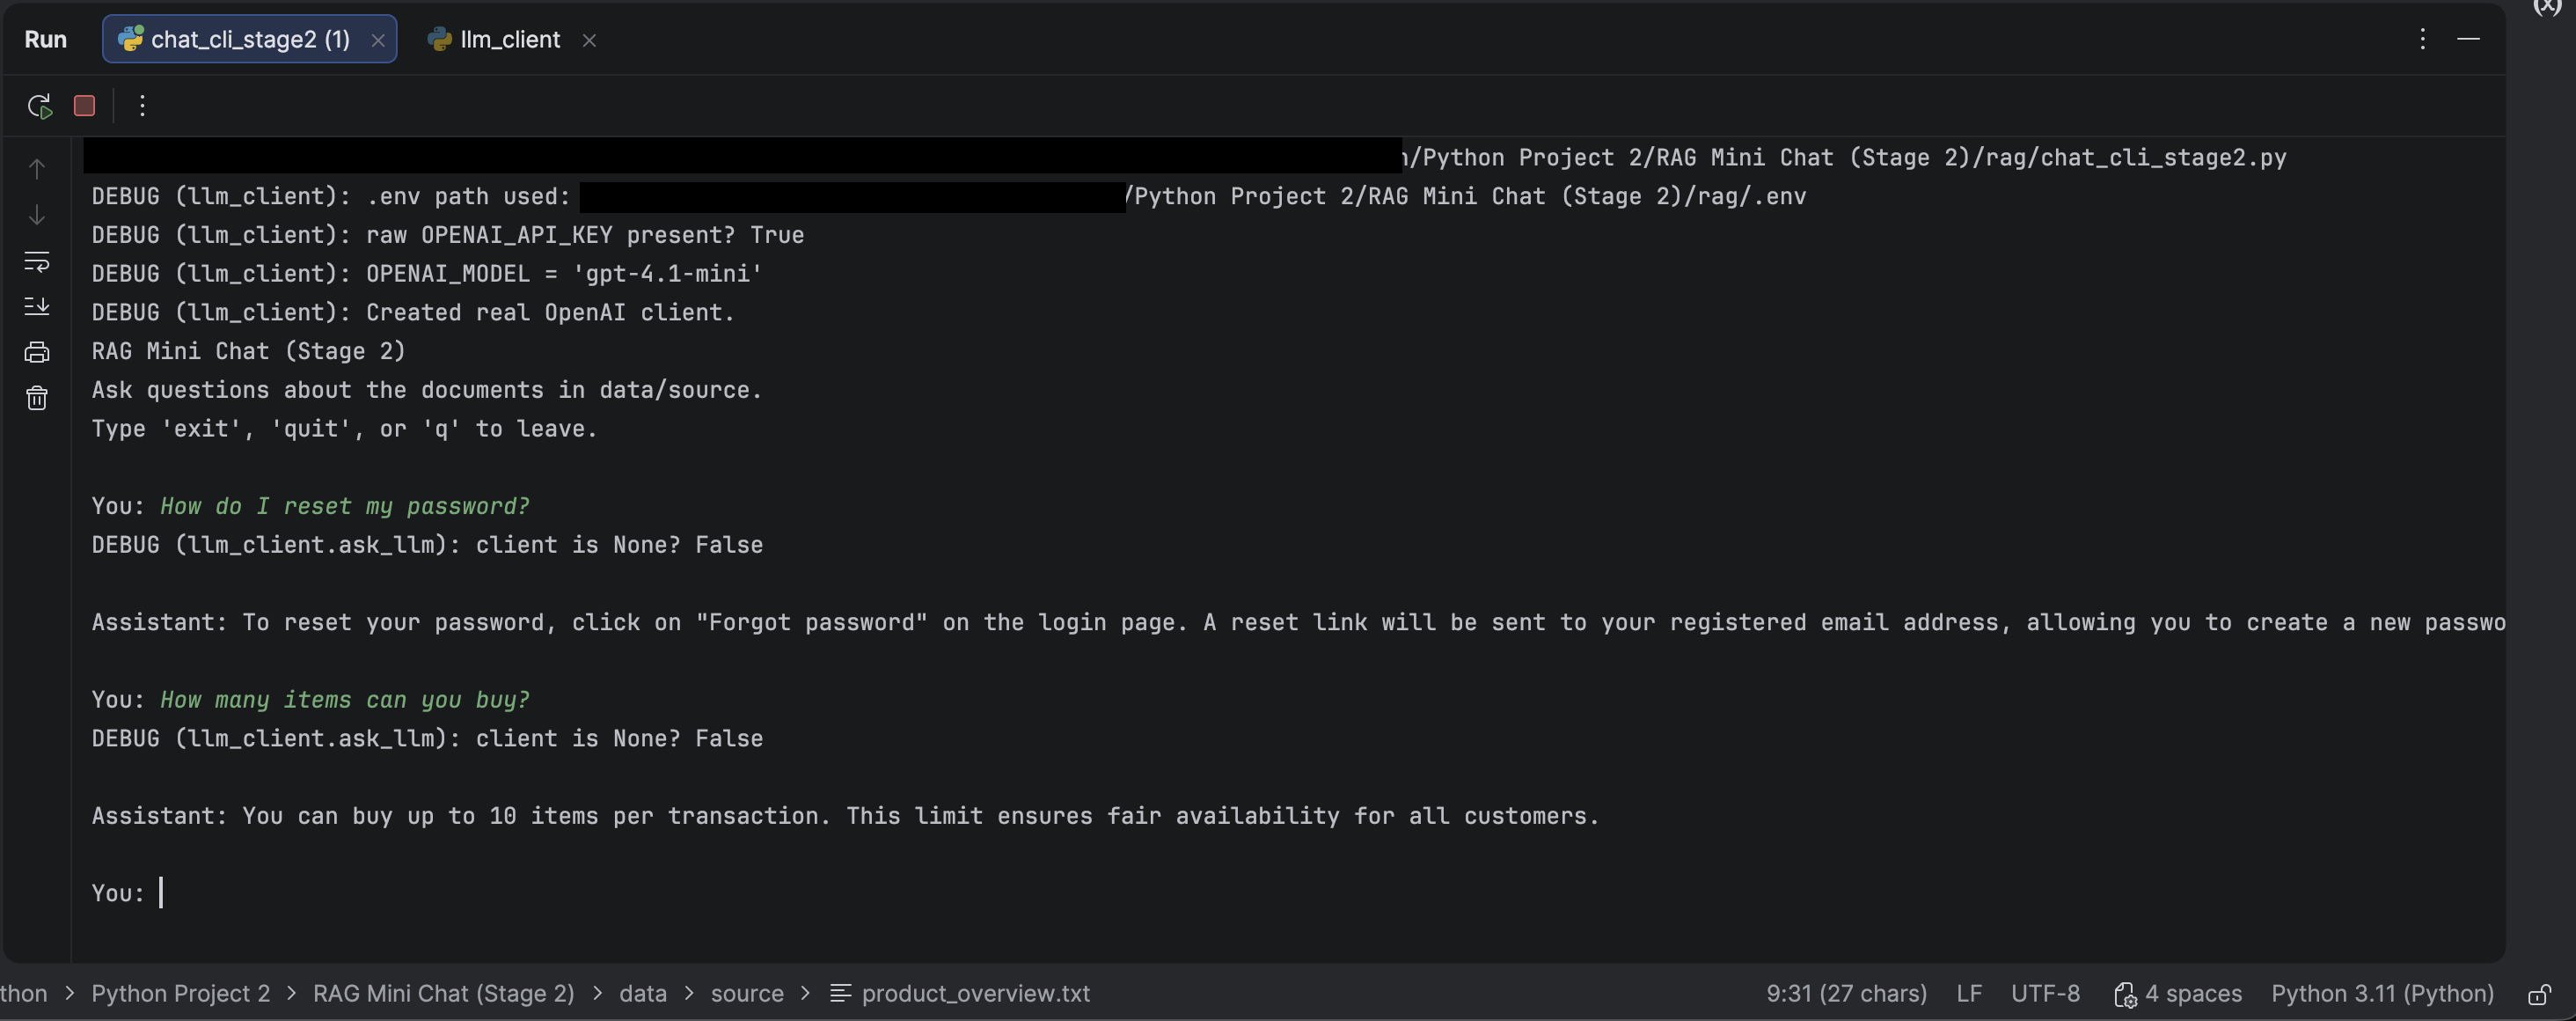Hide the Run tool window

(2468, 39)
